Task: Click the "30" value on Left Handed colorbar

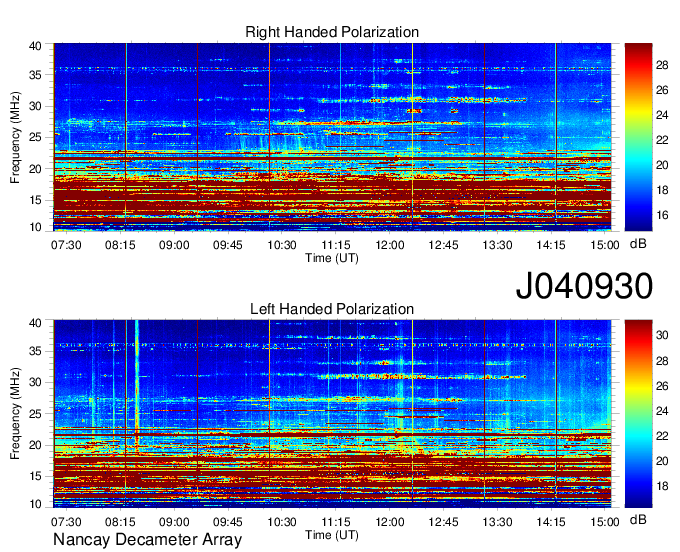Action: pos(662,335)
